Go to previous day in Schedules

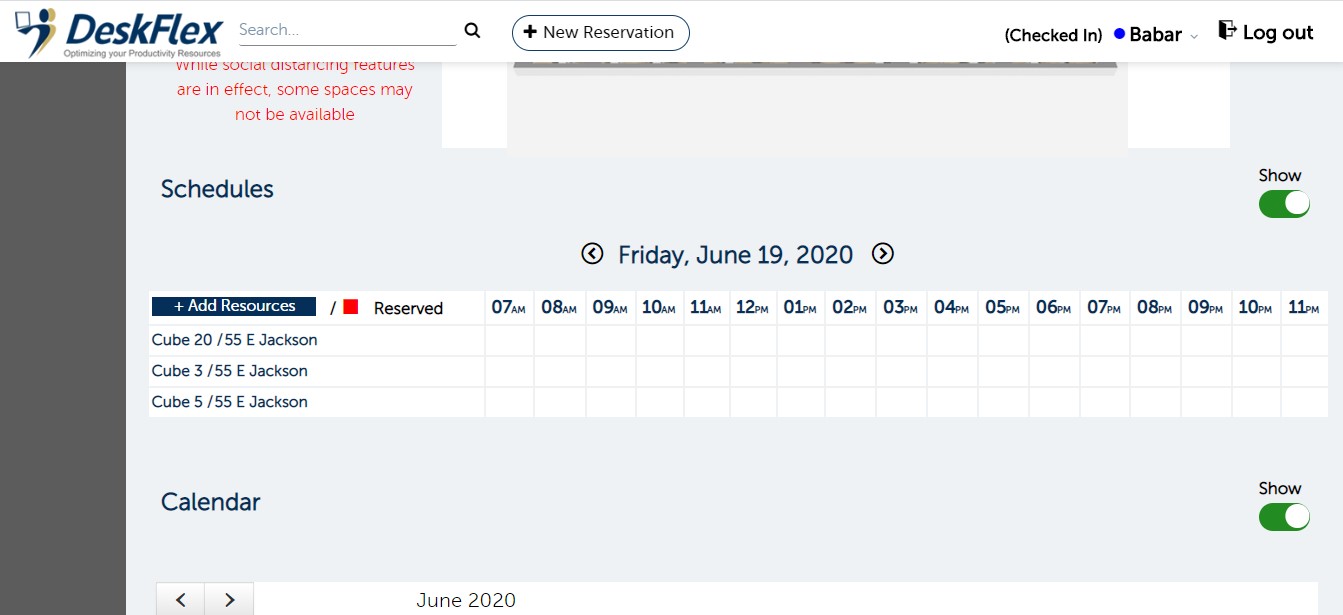[x=592, y=254]
